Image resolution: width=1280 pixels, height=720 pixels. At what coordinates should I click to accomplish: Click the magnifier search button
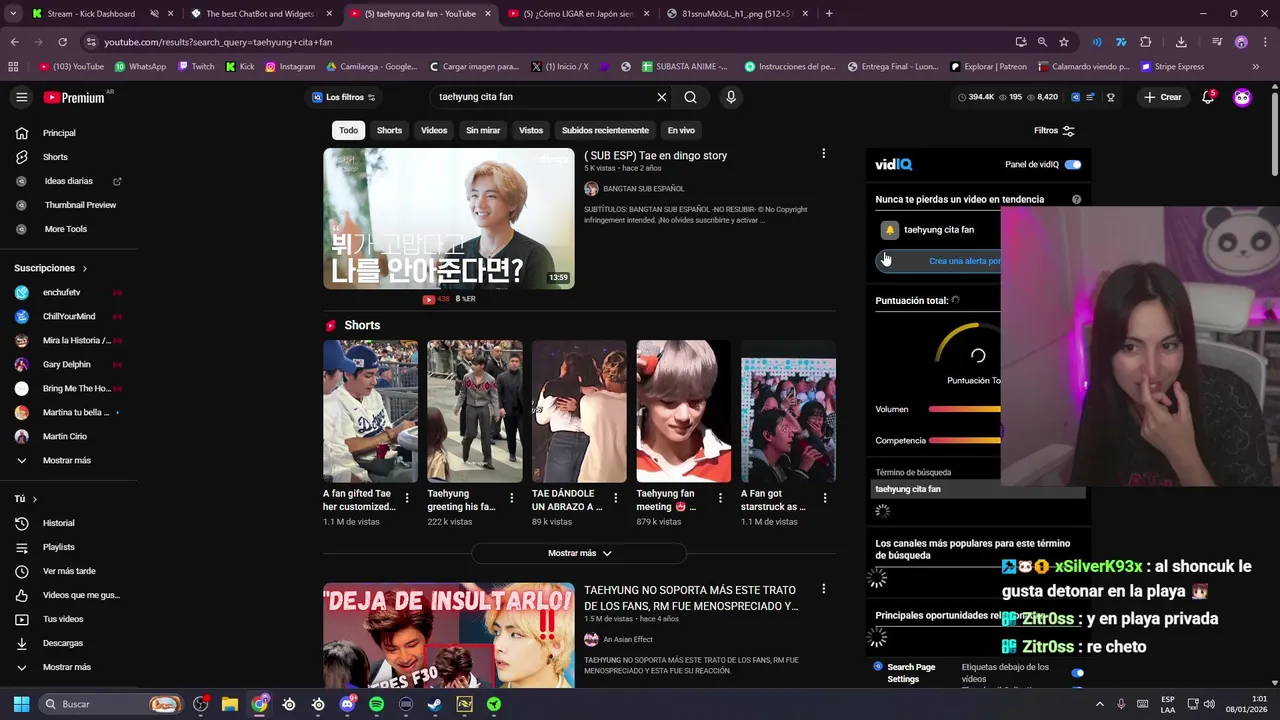pos(690,97)
